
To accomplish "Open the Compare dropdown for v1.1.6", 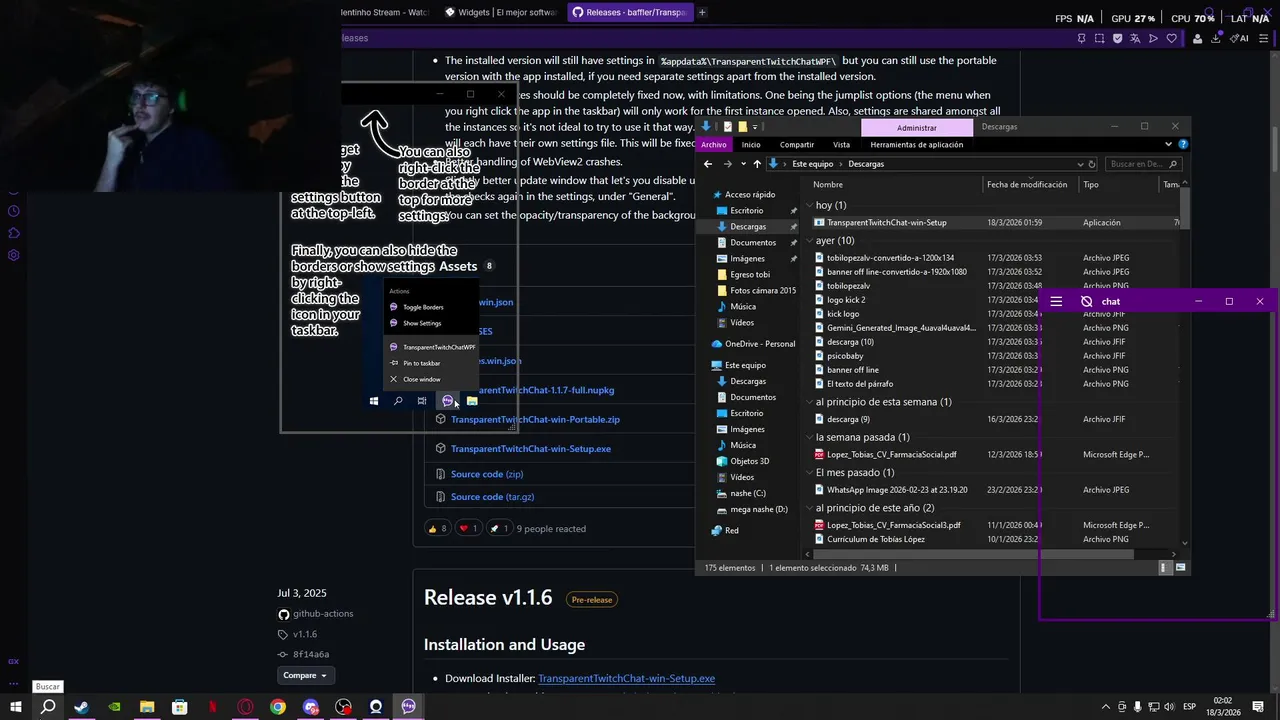I will (x=305, y=675).
